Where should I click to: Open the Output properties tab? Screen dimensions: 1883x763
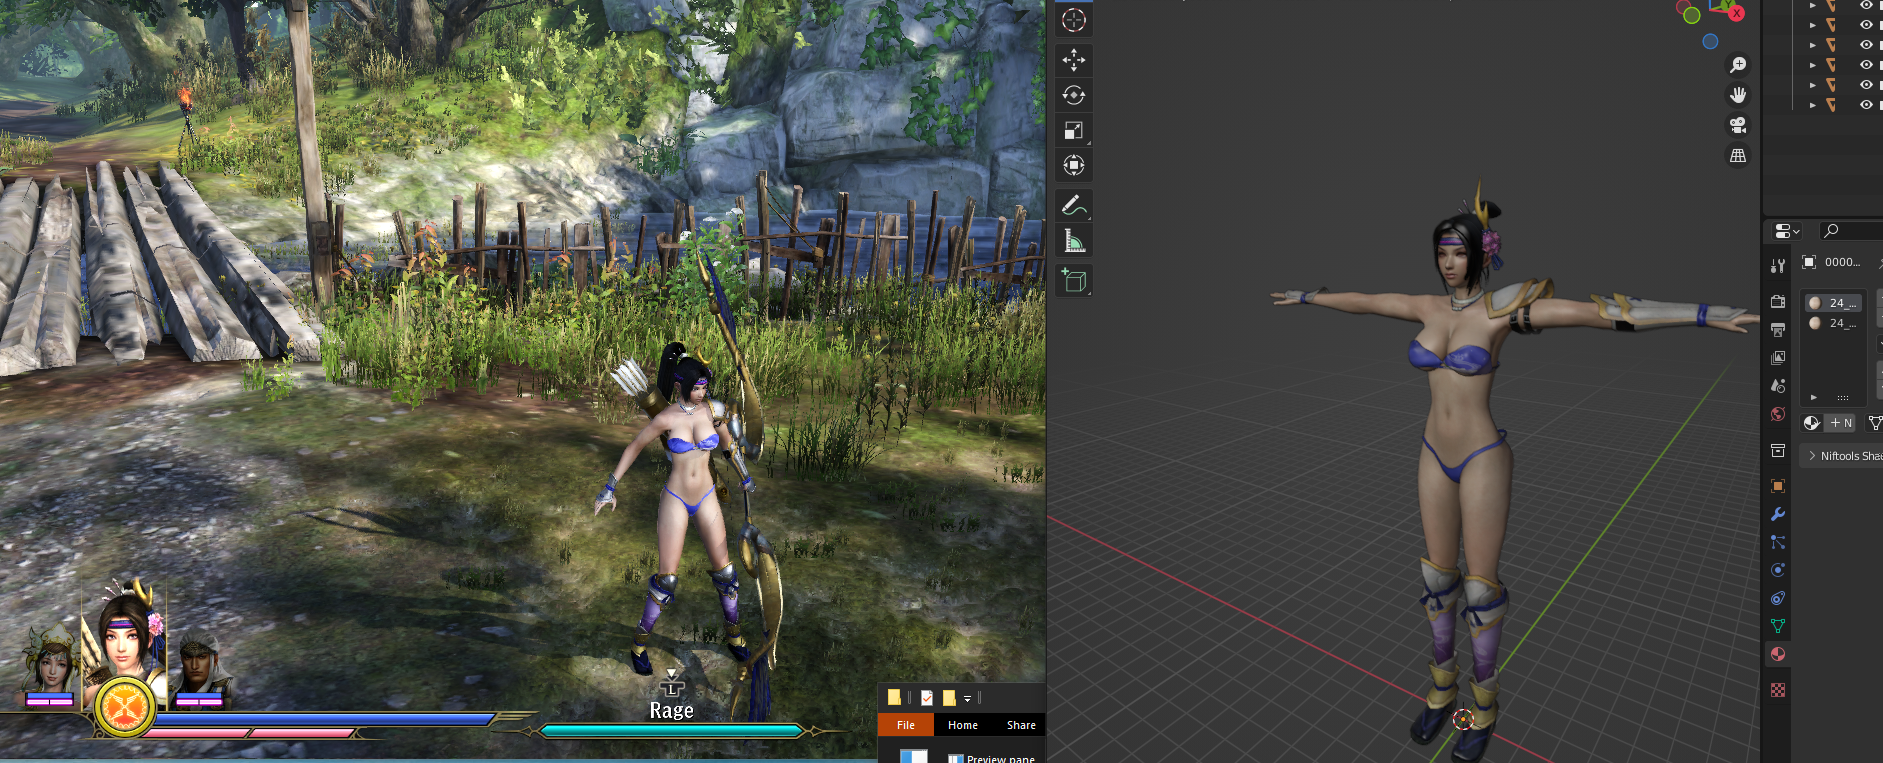pyautogui.click(x=1778, y=329)
